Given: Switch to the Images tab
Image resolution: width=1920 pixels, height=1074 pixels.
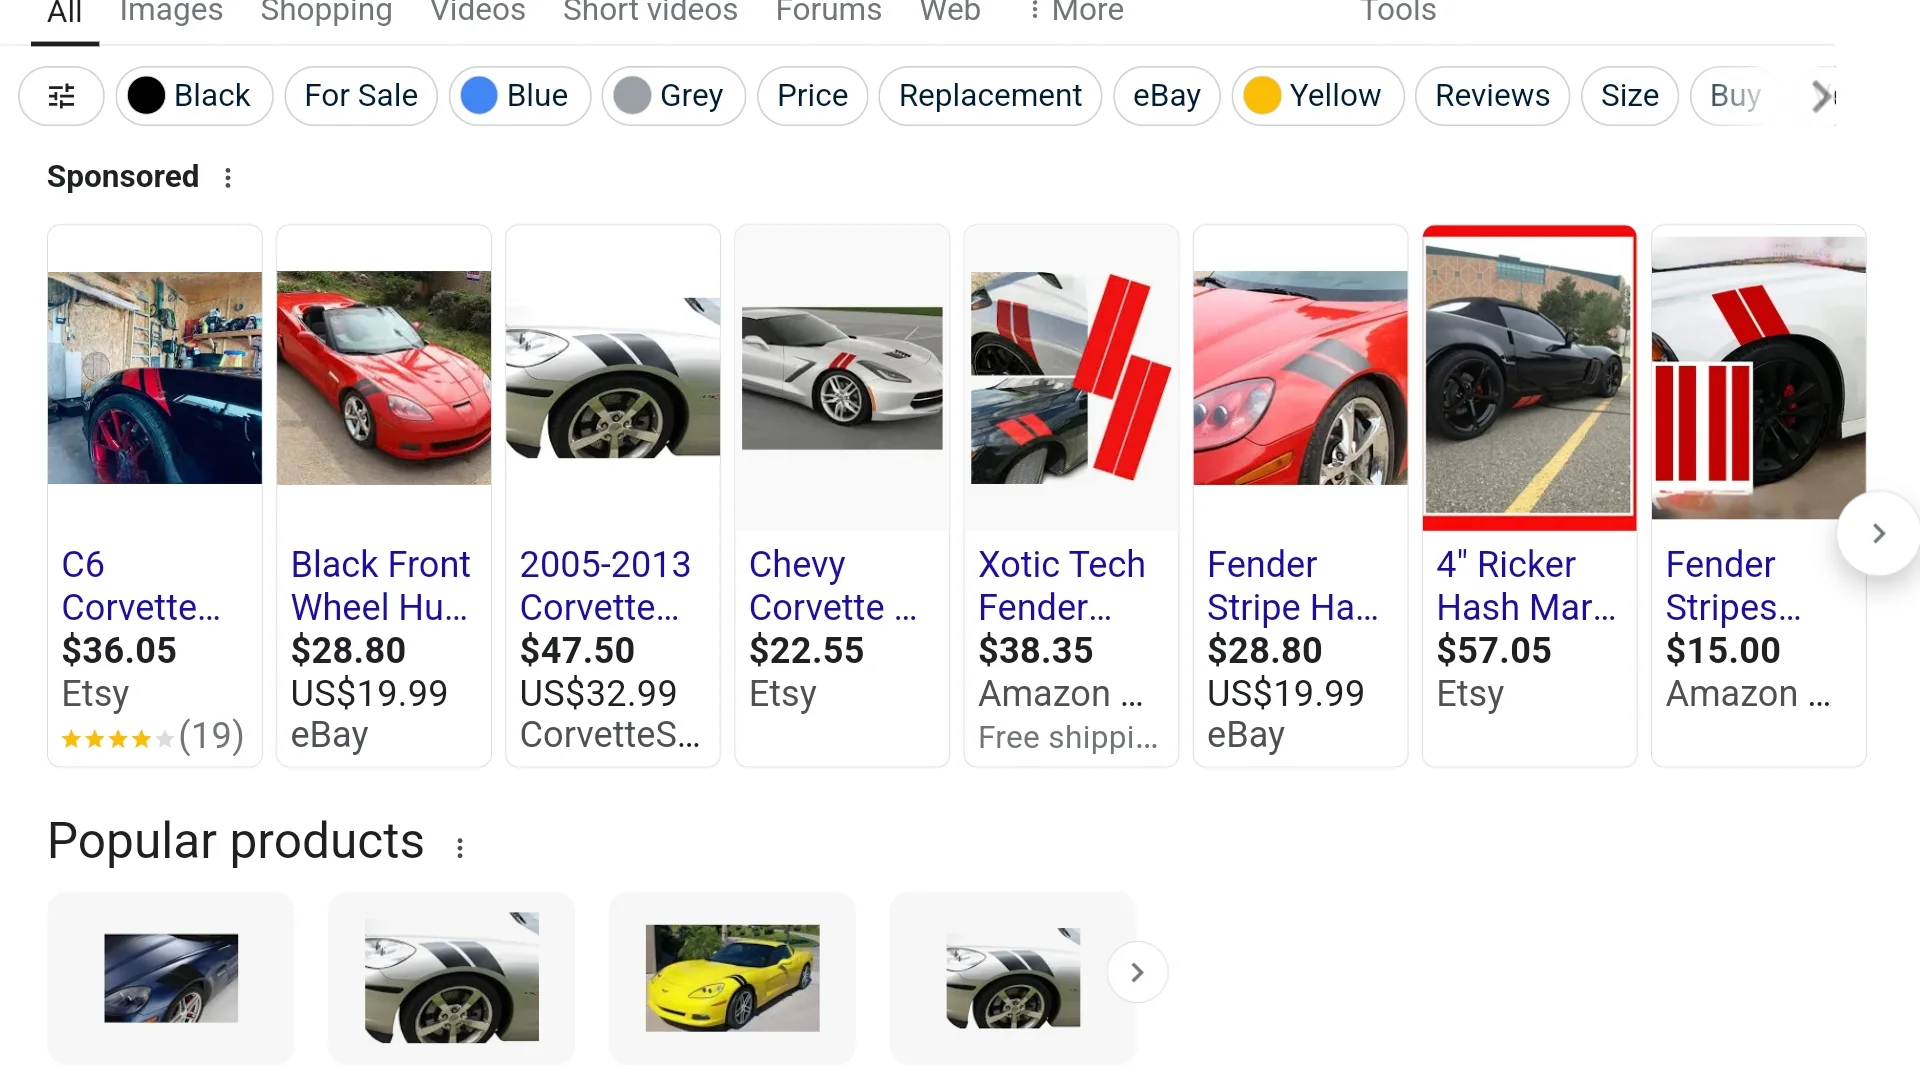Looking at the screenshot, I should pyautogui.click(x=171, y=11).
